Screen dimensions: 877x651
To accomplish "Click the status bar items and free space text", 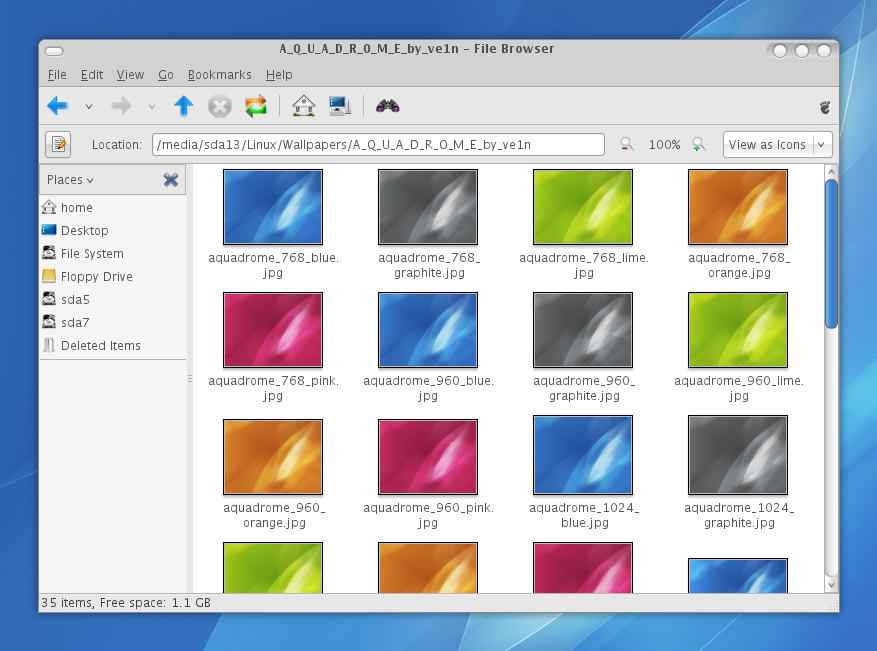I will tap(126, 602).
